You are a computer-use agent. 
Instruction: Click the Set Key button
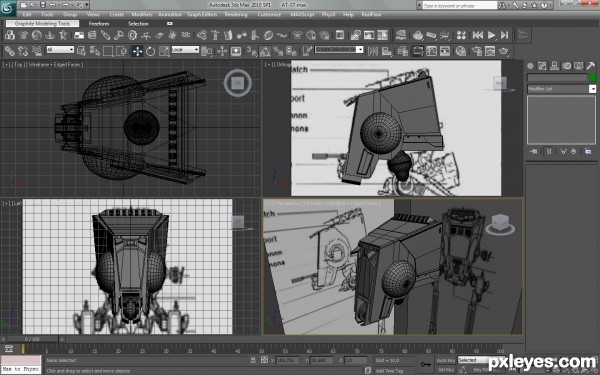(445, 370)
